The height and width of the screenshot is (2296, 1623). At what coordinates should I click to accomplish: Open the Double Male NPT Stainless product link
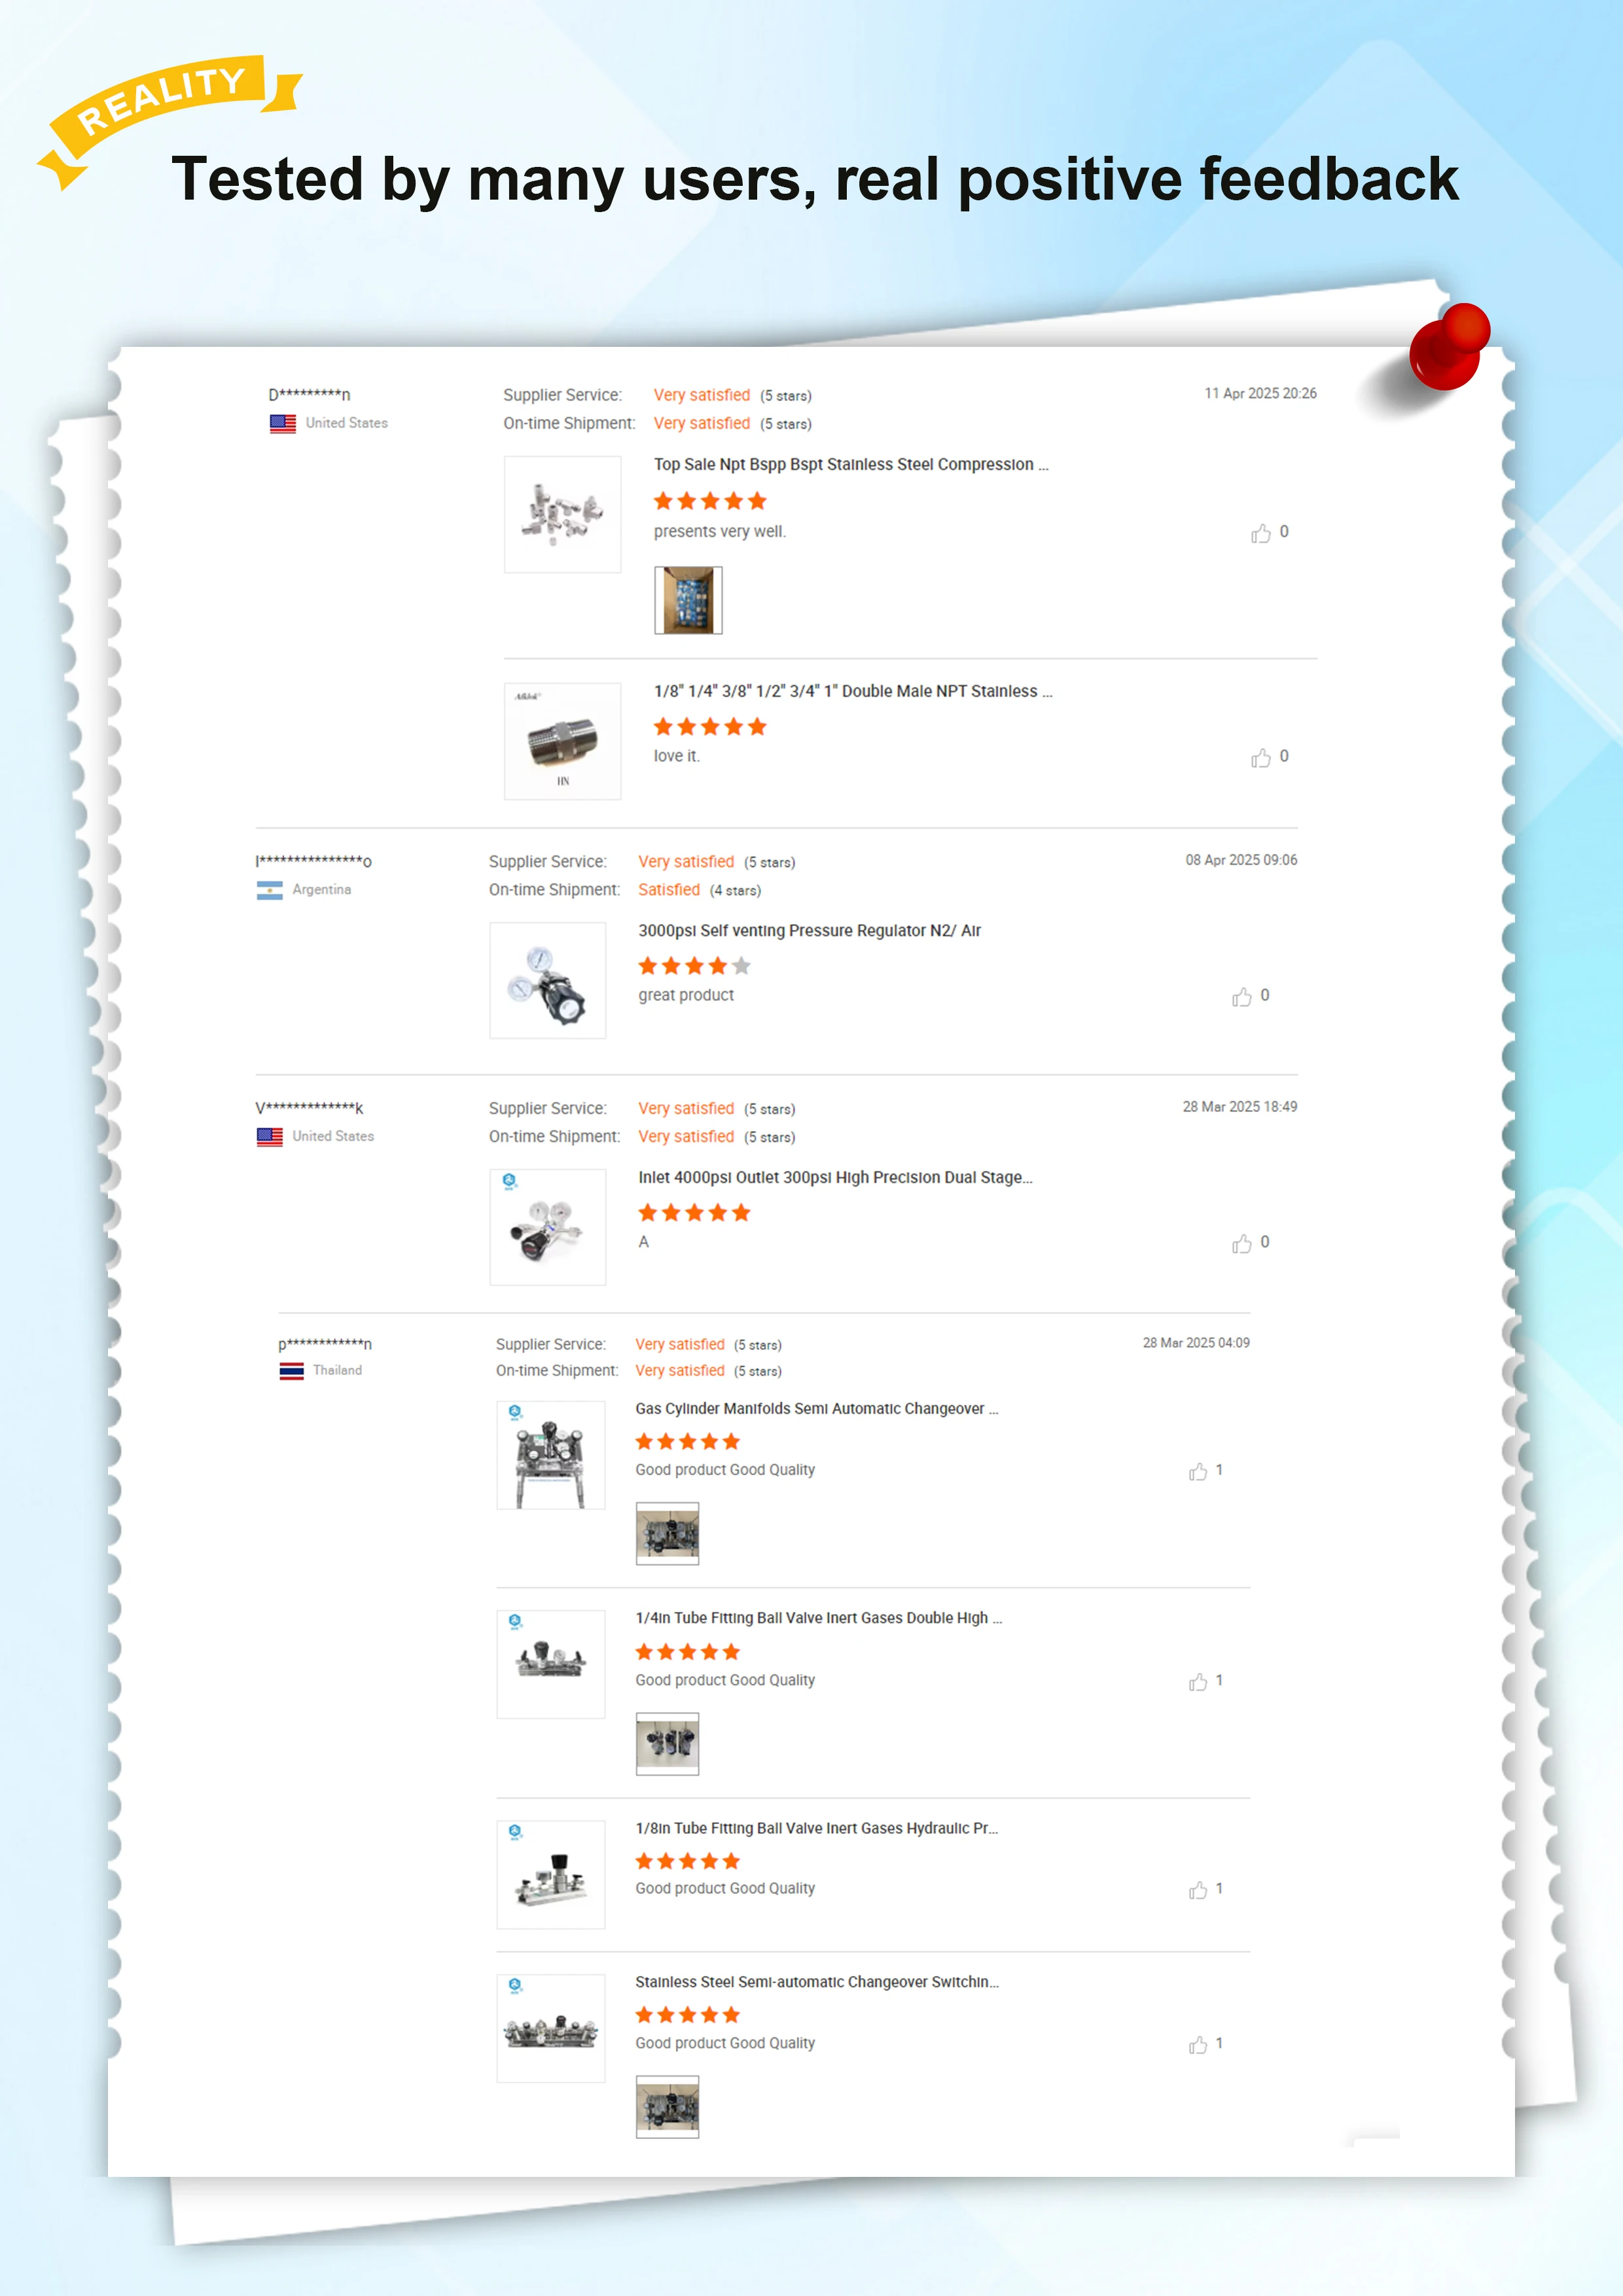[x=853, y=691]
